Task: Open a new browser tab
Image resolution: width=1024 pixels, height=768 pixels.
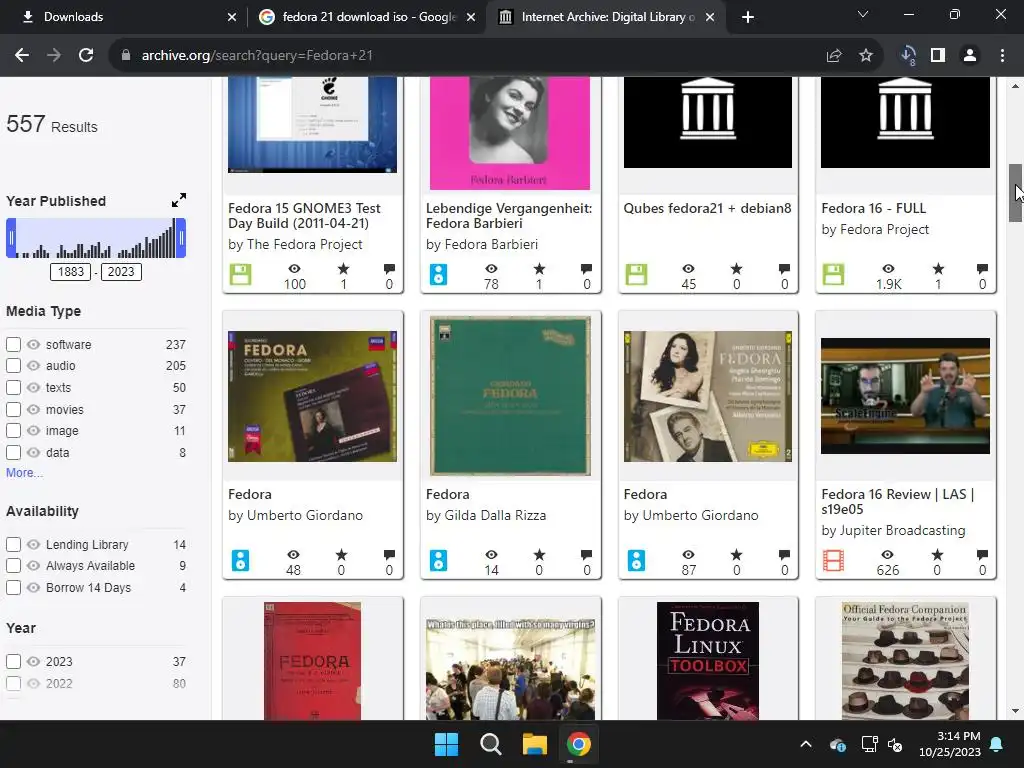Action: coord(748,17)
